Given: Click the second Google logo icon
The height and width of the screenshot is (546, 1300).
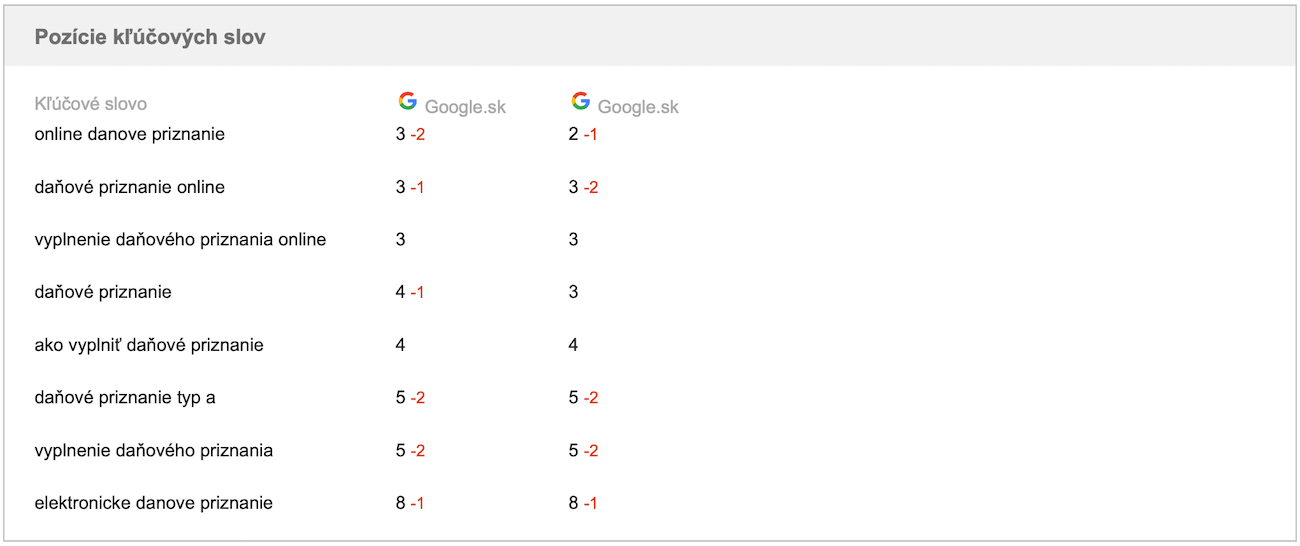Looking at the screenshot, I should pyautogui.click(x=580, y=101).
